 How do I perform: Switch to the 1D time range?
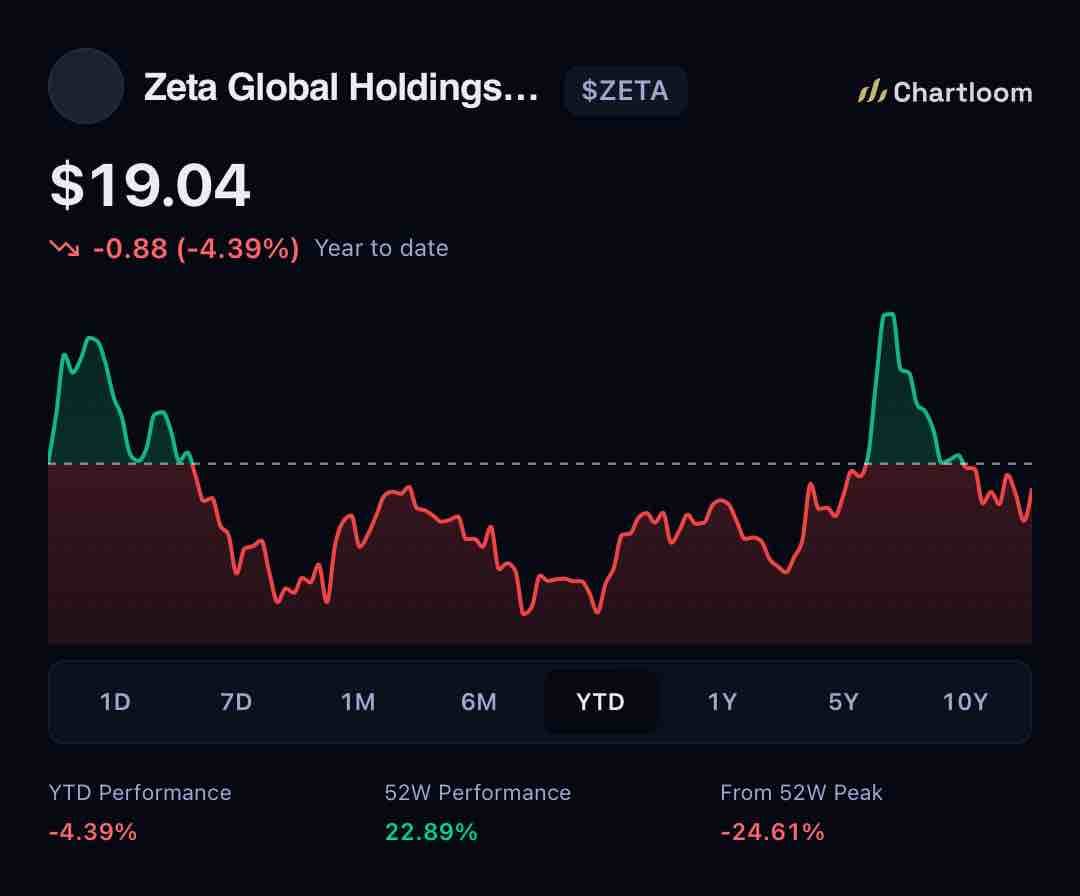pos(115,702)
